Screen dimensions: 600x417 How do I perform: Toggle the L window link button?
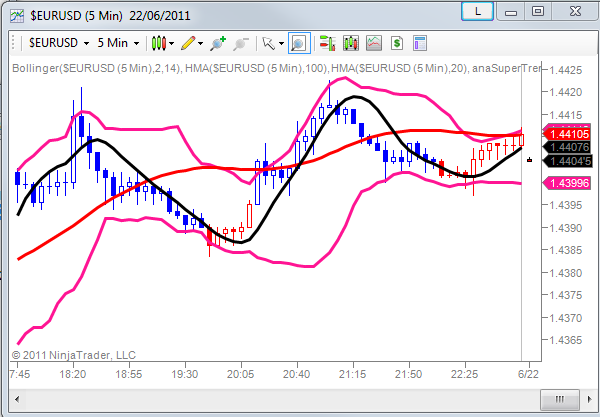478,11
